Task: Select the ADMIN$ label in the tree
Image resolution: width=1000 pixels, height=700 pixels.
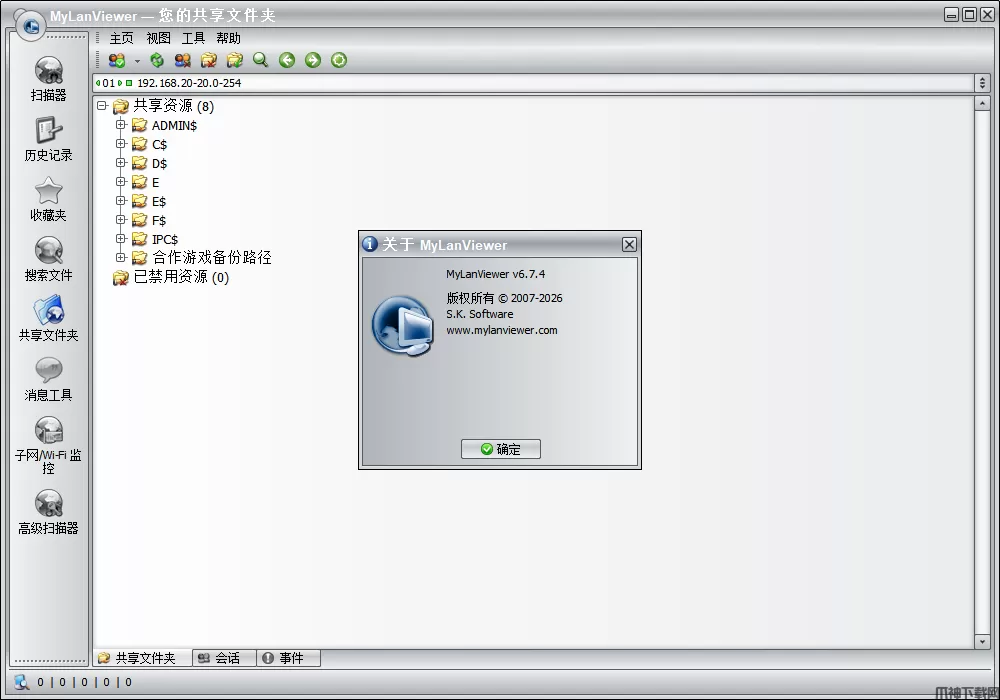Action: (x=174, y=126)
